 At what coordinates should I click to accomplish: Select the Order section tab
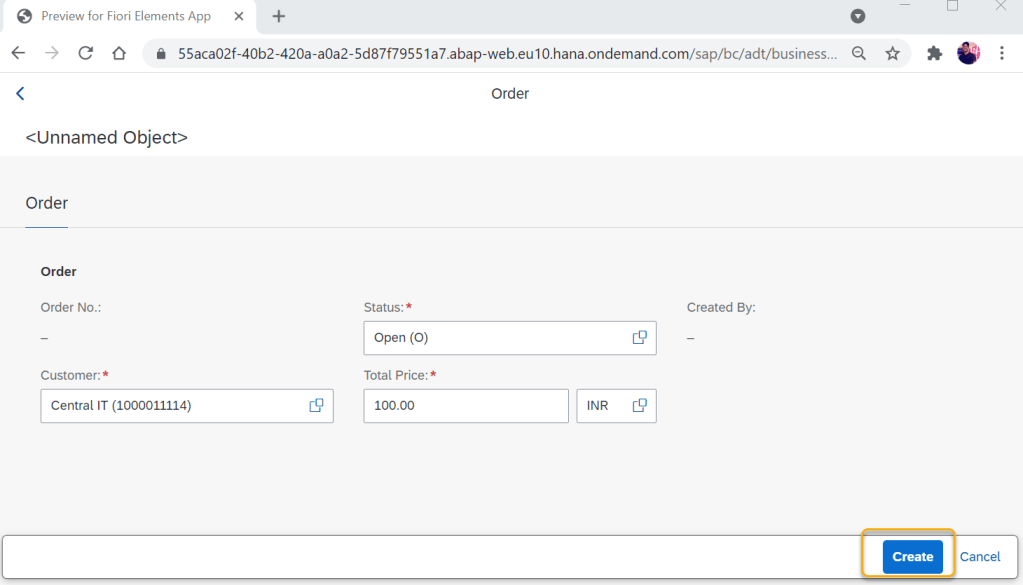coord(46,203)
